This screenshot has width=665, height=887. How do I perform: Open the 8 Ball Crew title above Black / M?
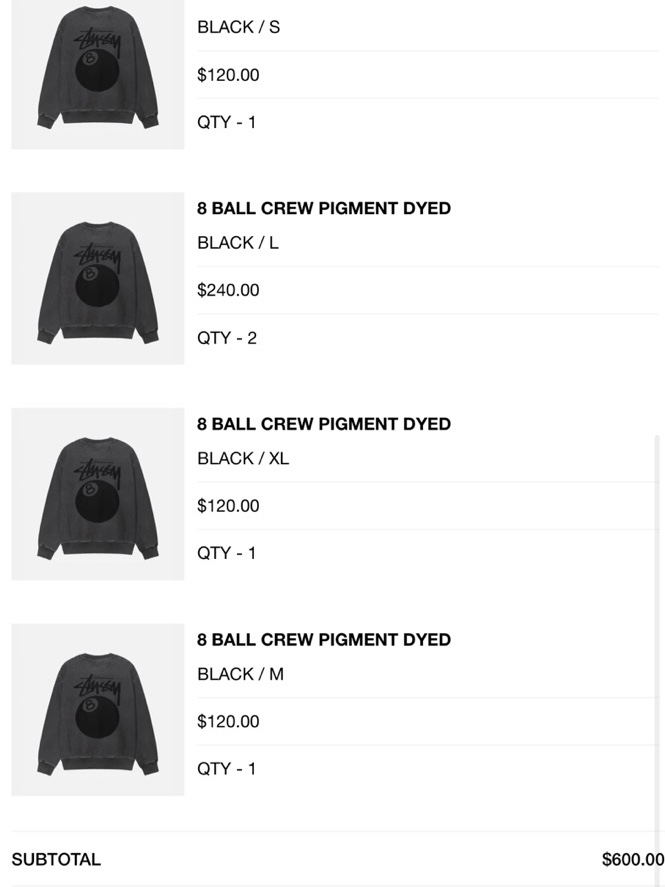click(x=324, y=640)
